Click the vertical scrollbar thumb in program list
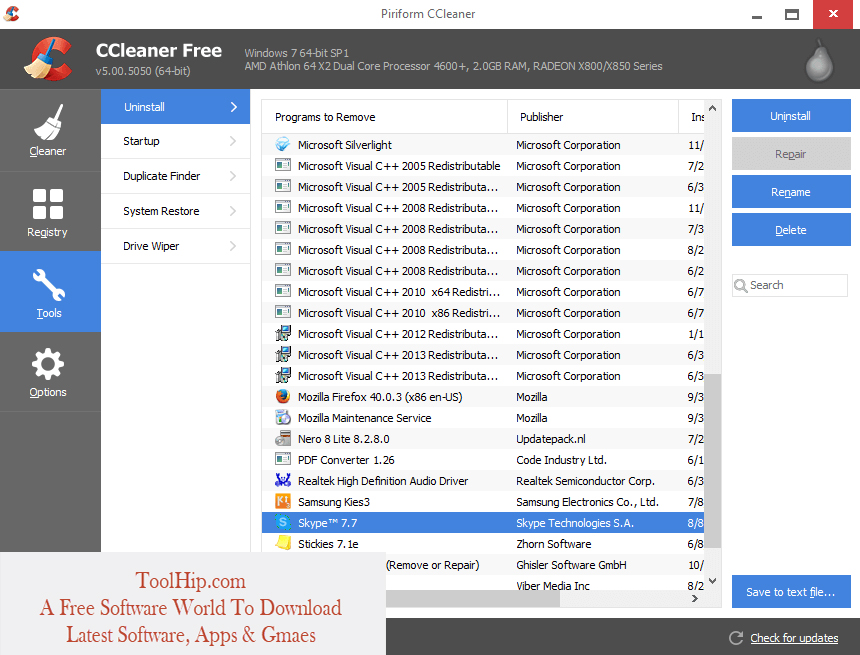The height and width of the screenshot is (655, 860). point(712,461)
